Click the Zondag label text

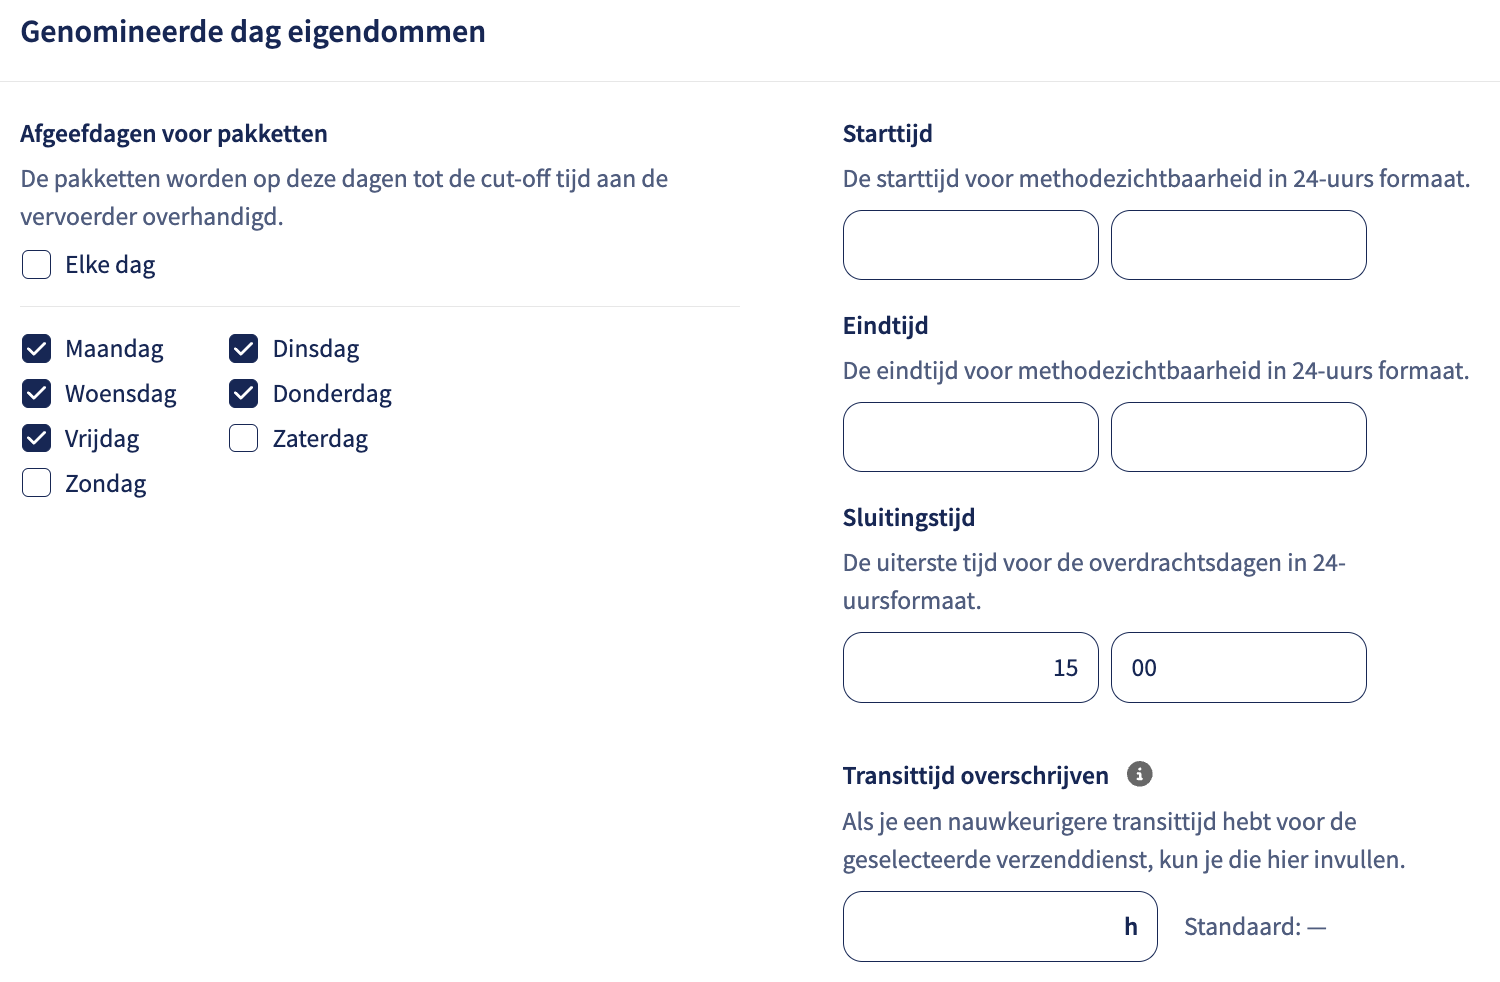click(106, 484)
